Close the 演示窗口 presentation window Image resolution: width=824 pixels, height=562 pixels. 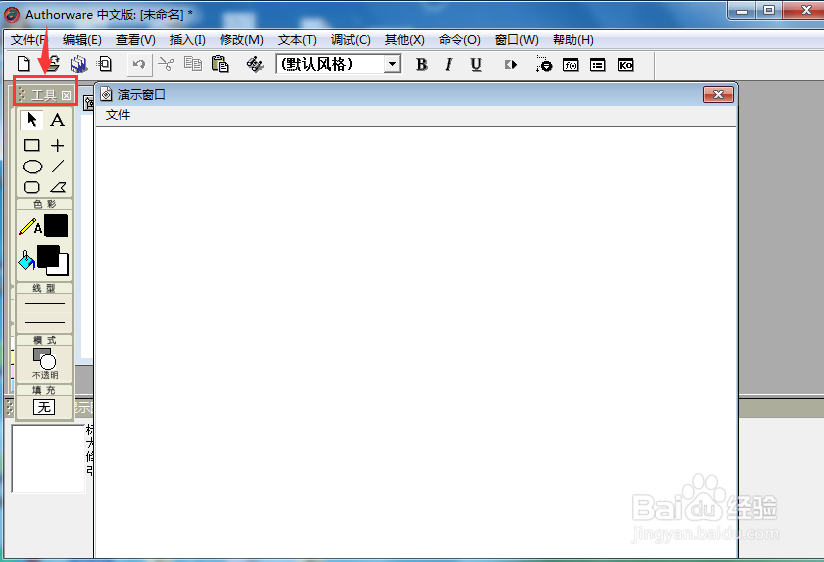point(718,95)
